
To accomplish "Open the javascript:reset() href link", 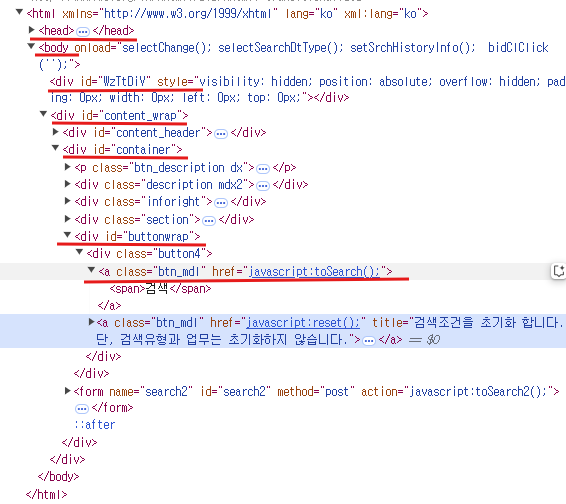I will click(303, 323).
